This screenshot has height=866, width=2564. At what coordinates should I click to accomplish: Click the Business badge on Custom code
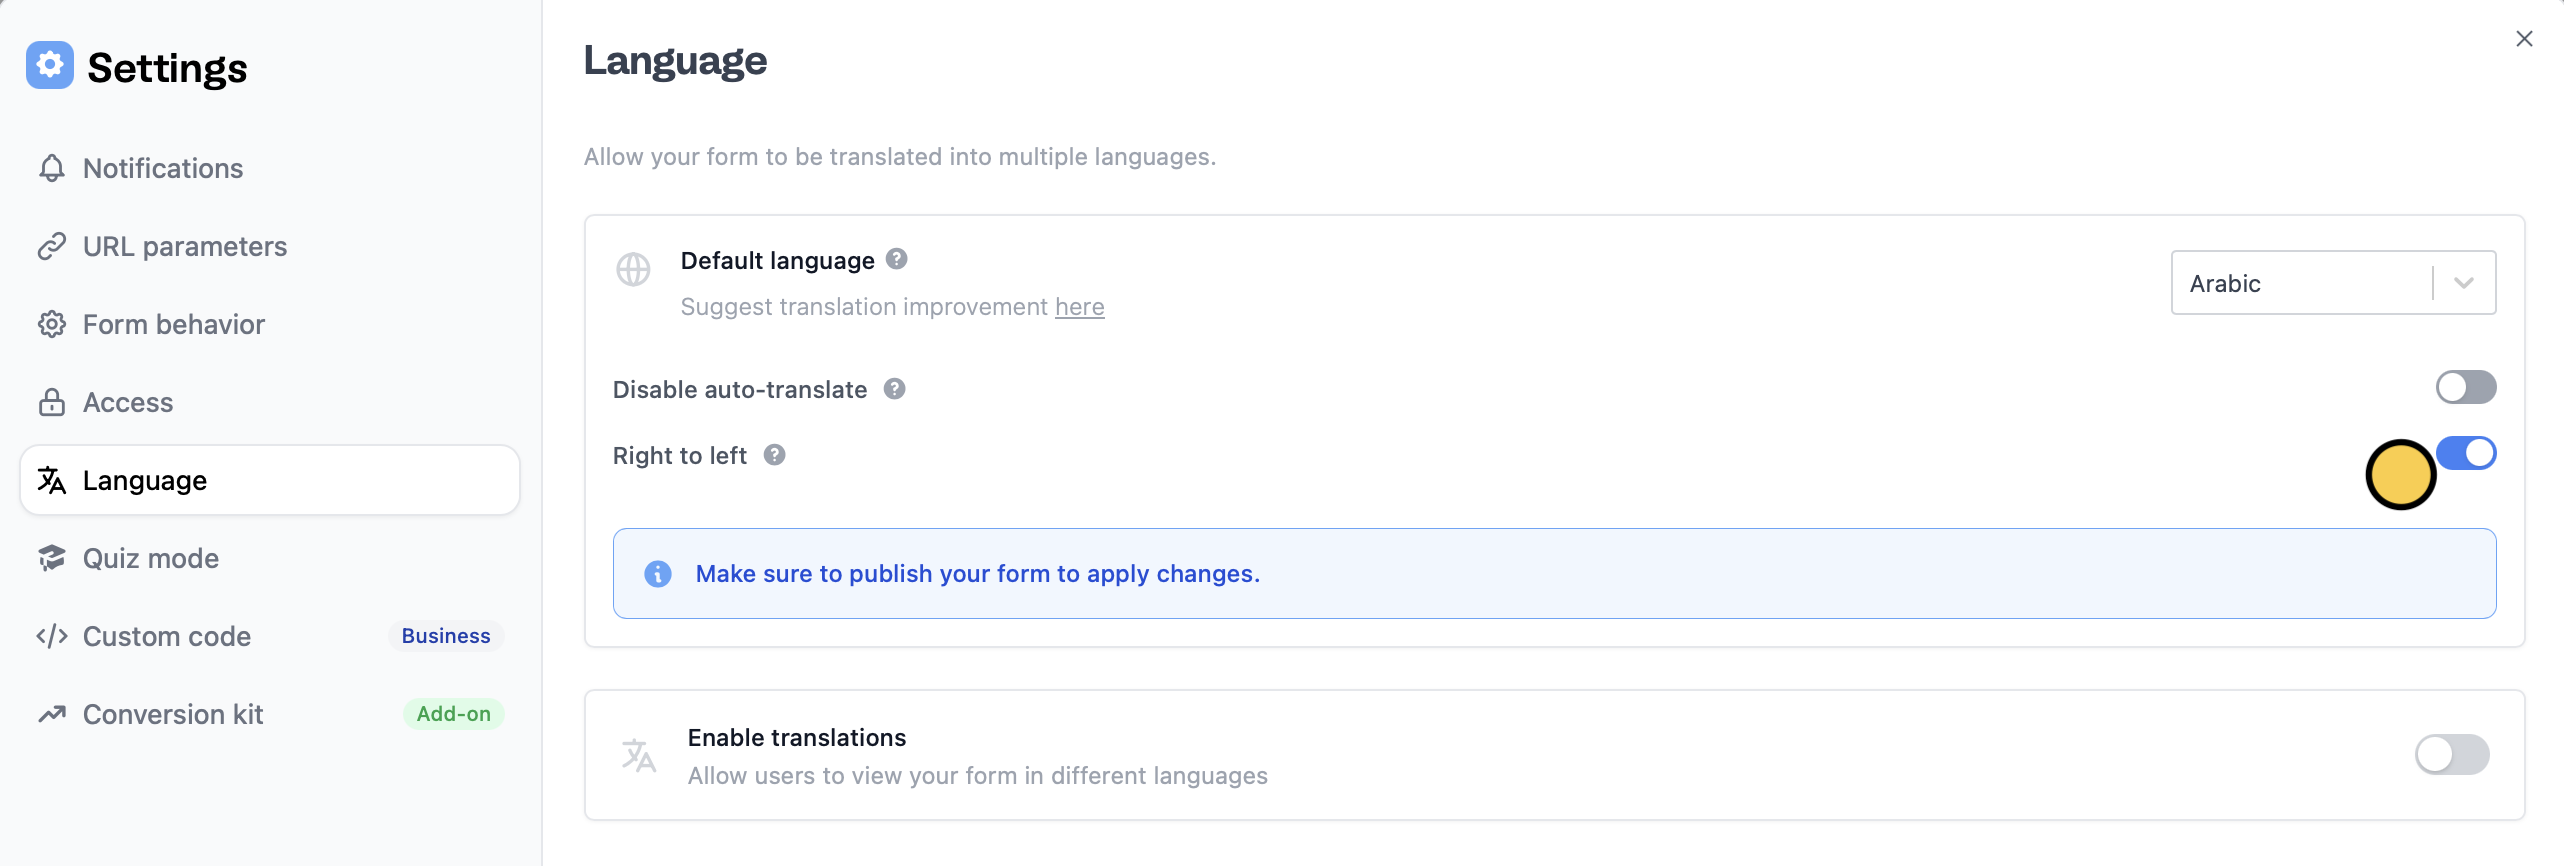[x=446, y=636]
